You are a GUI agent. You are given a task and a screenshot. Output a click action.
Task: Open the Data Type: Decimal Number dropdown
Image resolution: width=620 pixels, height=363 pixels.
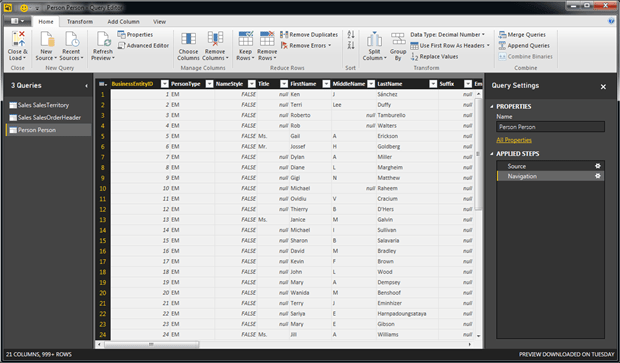click(x=447, y=35)
